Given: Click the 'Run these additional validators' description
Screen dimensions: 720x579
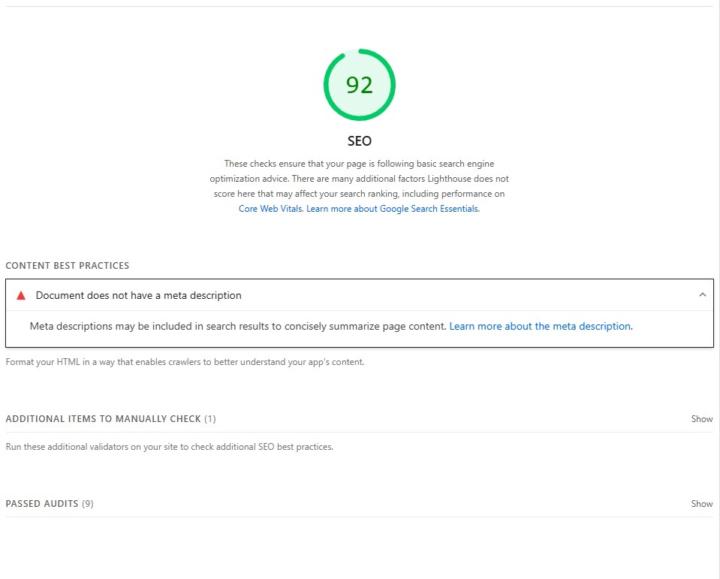Looking at the screenshot, I should [169, 447].
